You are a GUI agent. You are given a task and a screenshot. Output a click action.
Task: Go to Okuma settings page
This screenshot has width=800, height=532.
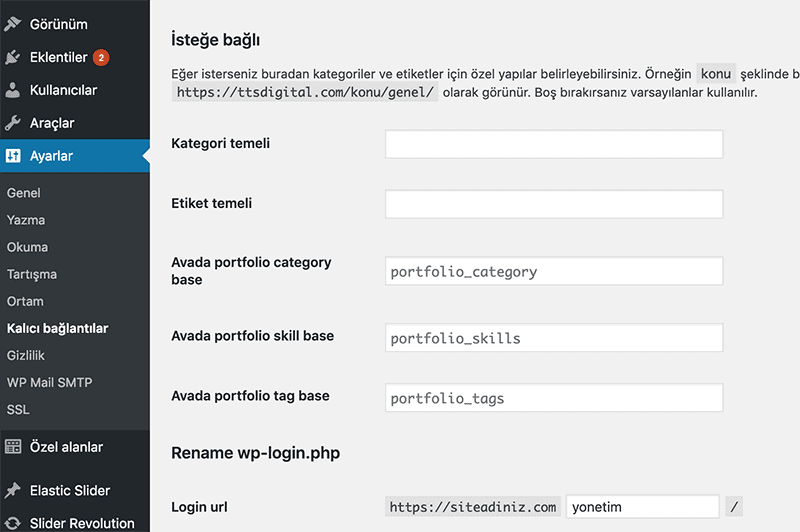pos(27,247)
